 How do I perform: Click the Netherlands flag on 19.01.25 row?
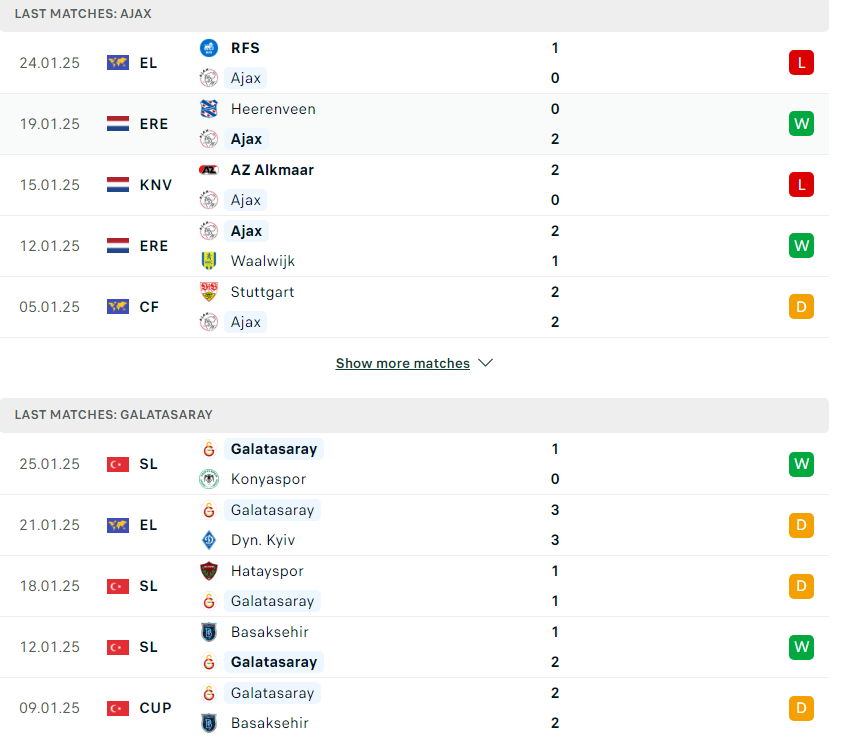pos(118,124)
